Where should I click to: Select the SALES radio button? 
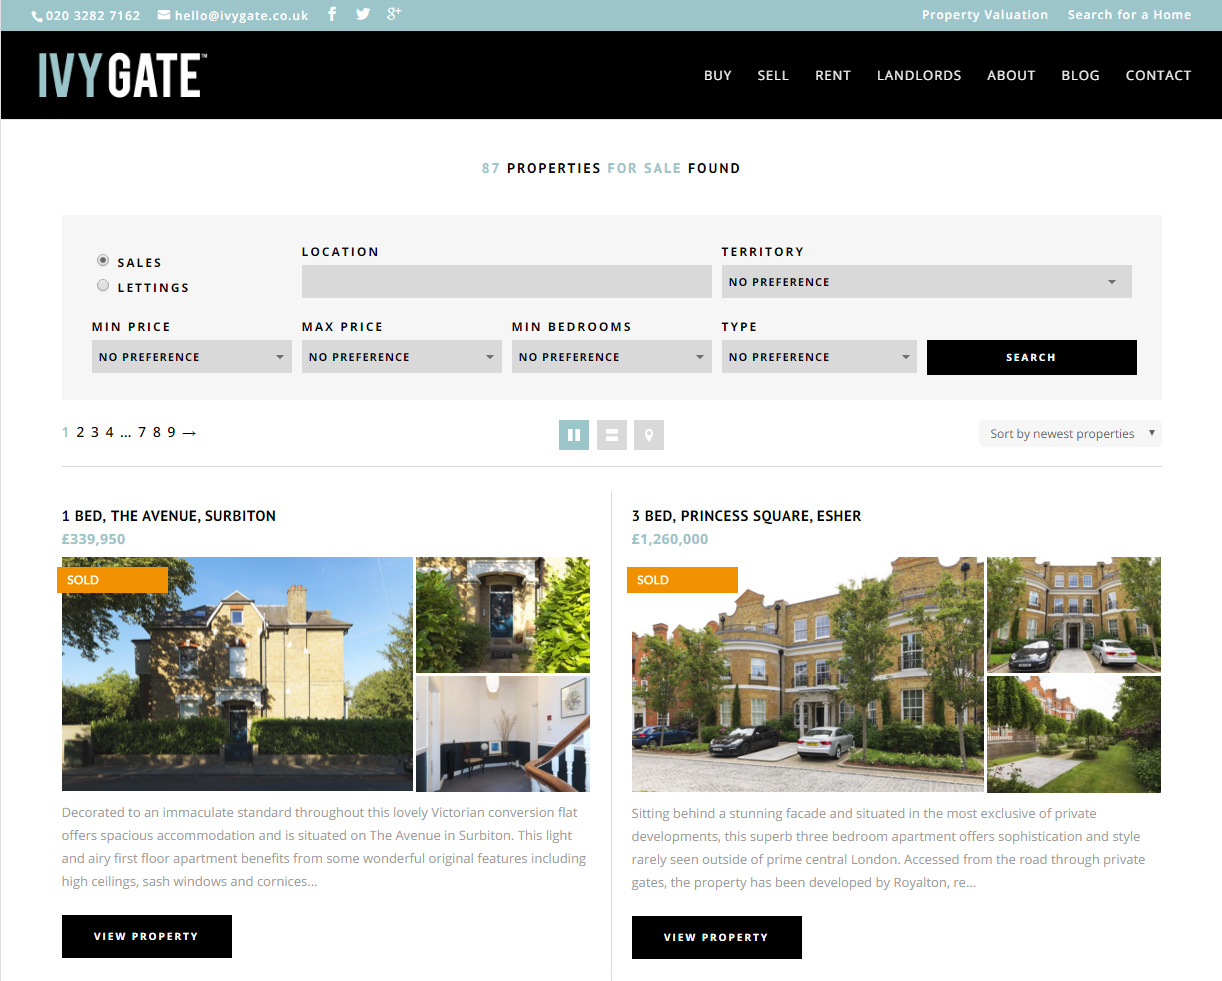point(103,260)
